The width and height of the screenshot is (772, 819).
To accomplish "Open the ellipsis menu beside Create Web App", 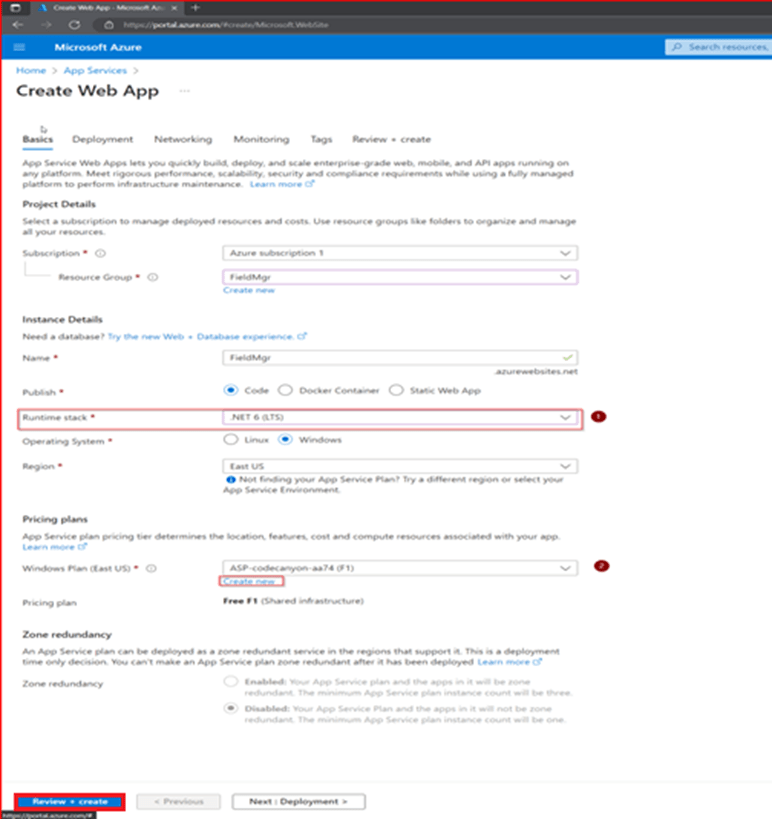I will tap(184, 91).
